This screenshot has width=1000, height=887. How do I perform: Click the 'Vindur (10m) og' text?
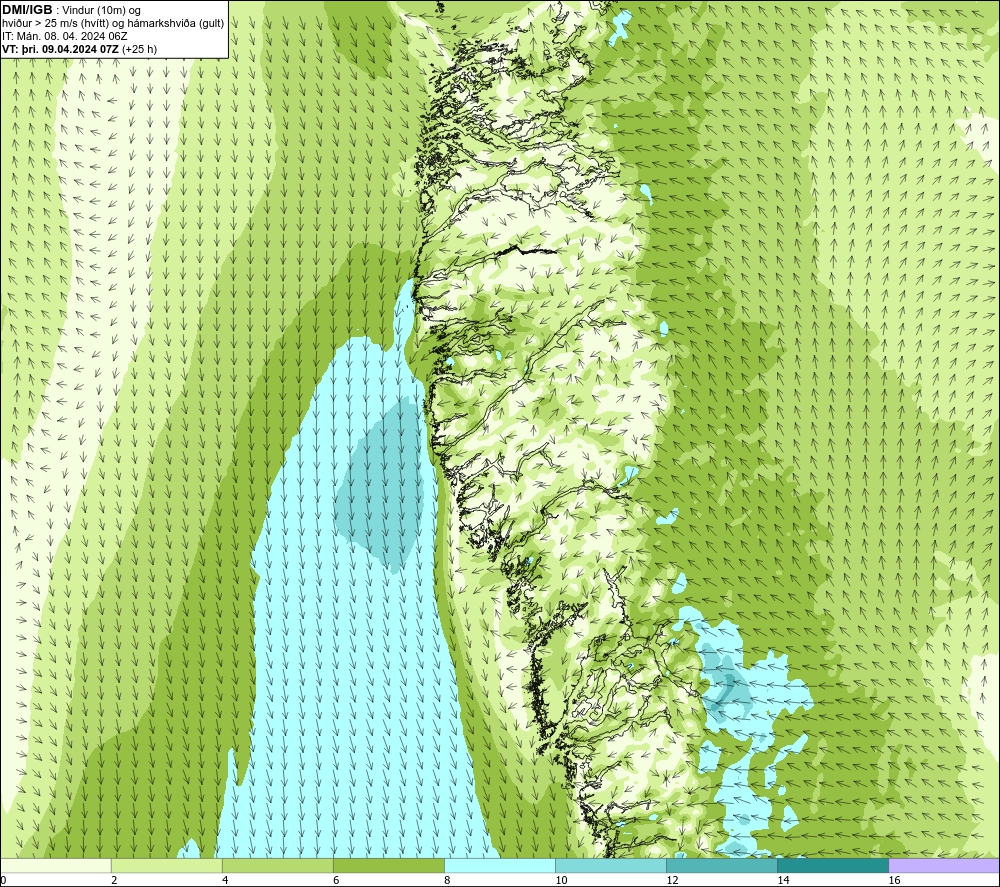point(101,10)
